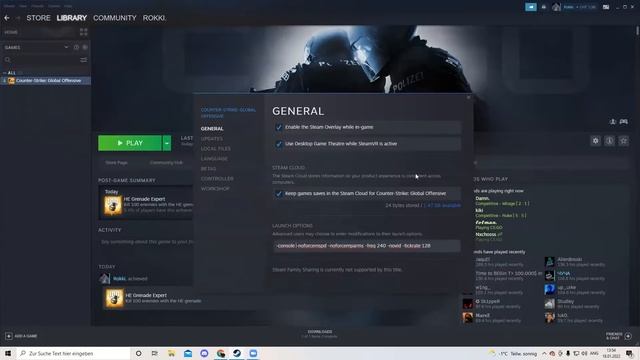This screenshot has width=640, height=360.
Task: Select the WORKSHOP properties tab
Action: pos(215,189)
